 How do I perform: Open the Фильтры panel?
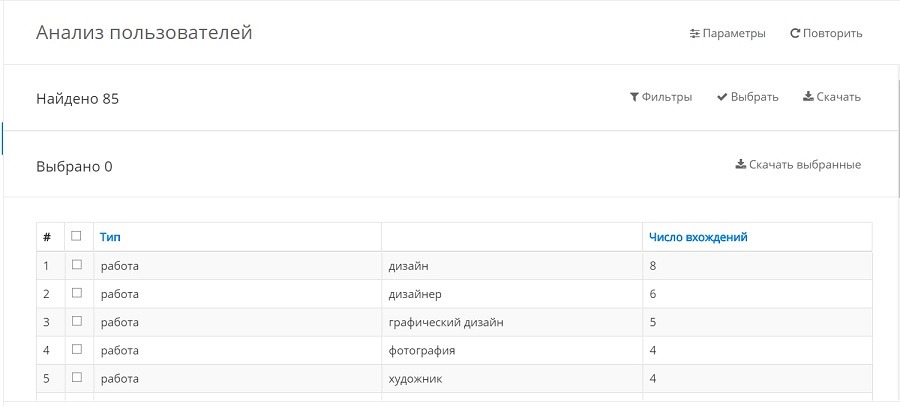pyautogui.click(x=661, y=96)
